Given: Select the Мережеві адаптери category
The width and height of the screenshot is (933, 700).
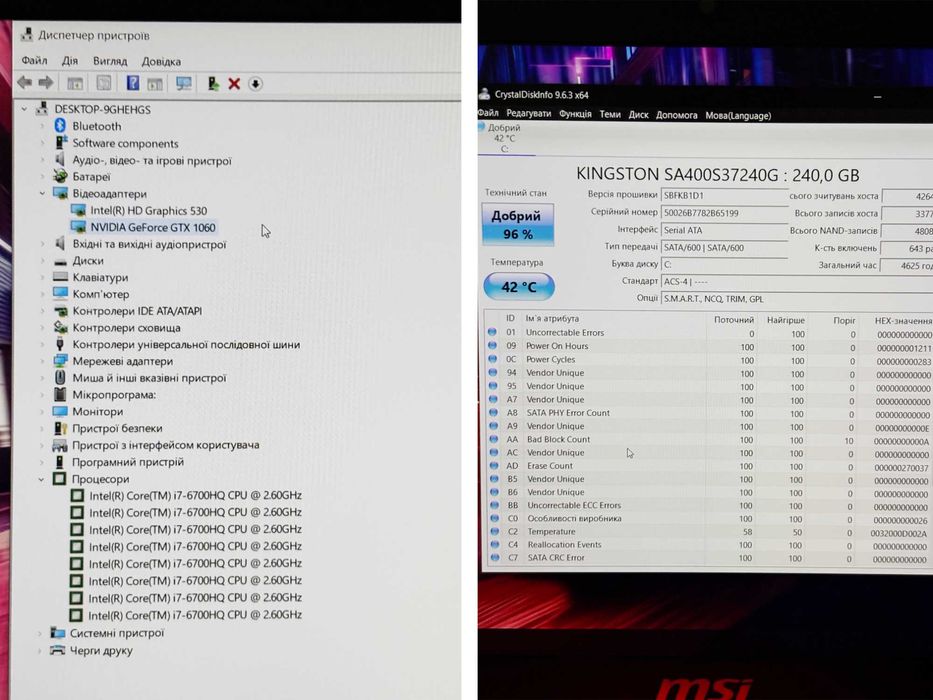Looking at the screenshot, I should tap(123, 361).
